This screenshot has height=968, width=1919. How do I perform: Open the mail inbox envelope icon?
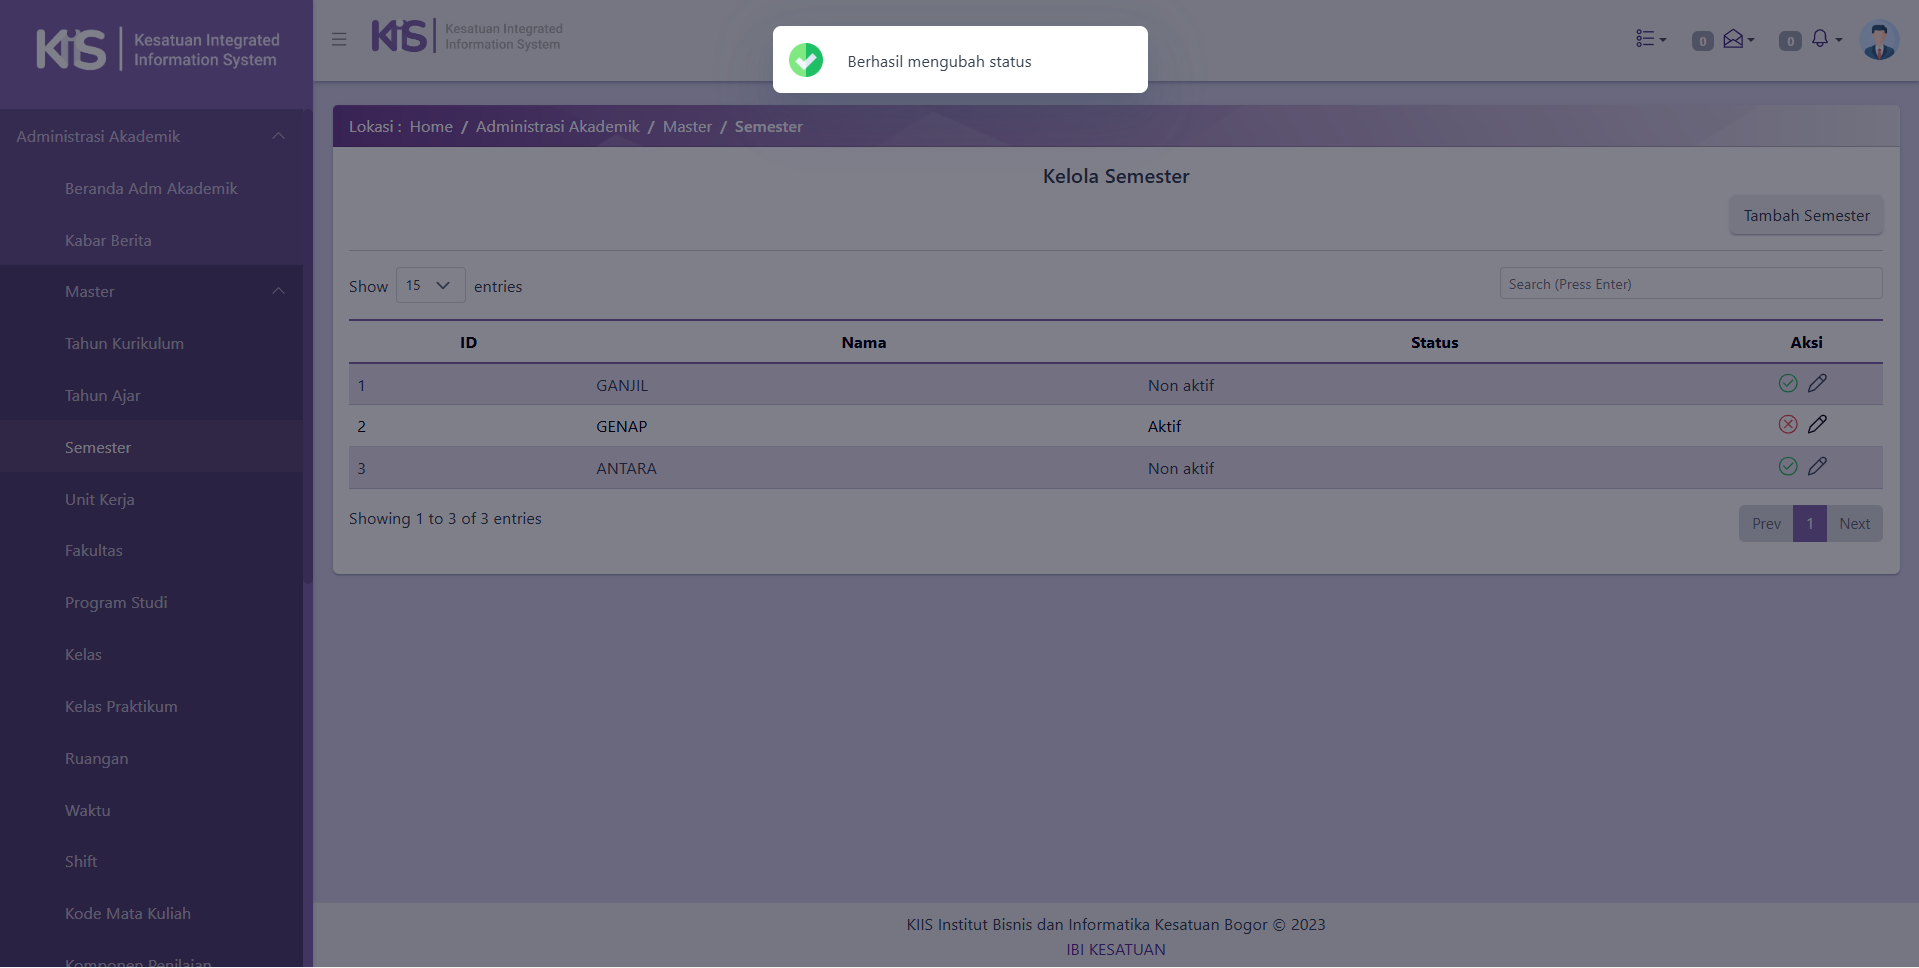(1736, 39)
